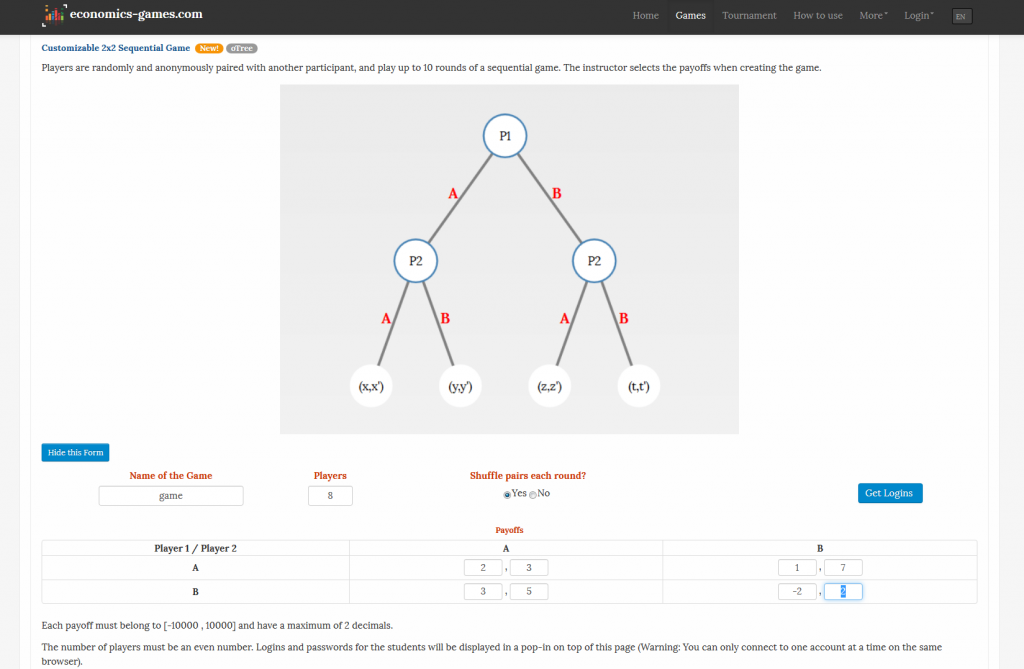
Task: Click the Name of the Game field
Action: click(x=171, y=496)
